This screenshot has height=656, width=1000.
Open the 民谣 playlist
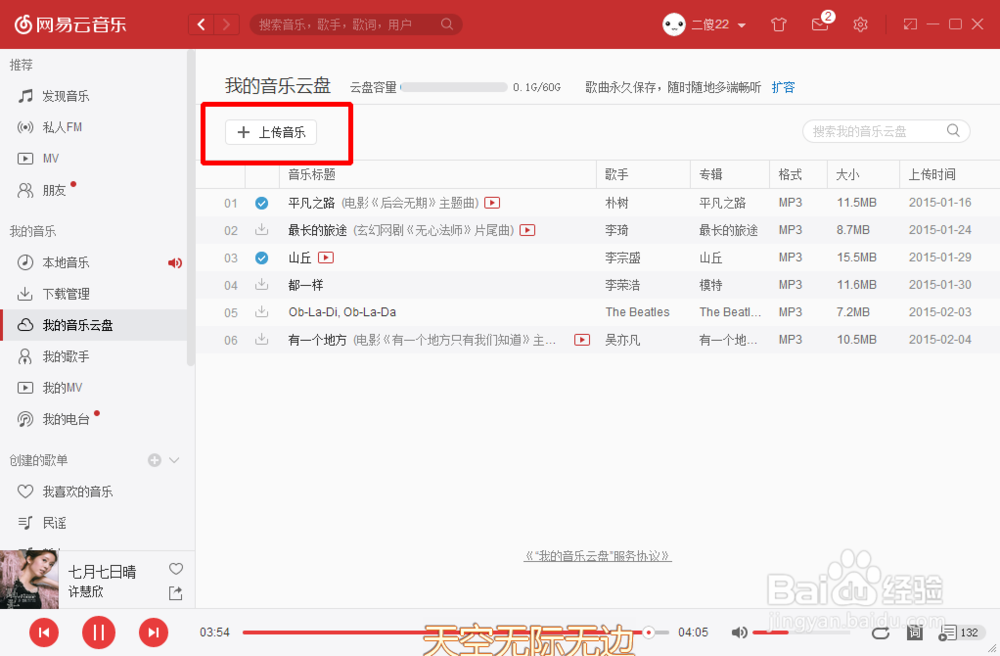pyautogui.click(x=54, y=523)
